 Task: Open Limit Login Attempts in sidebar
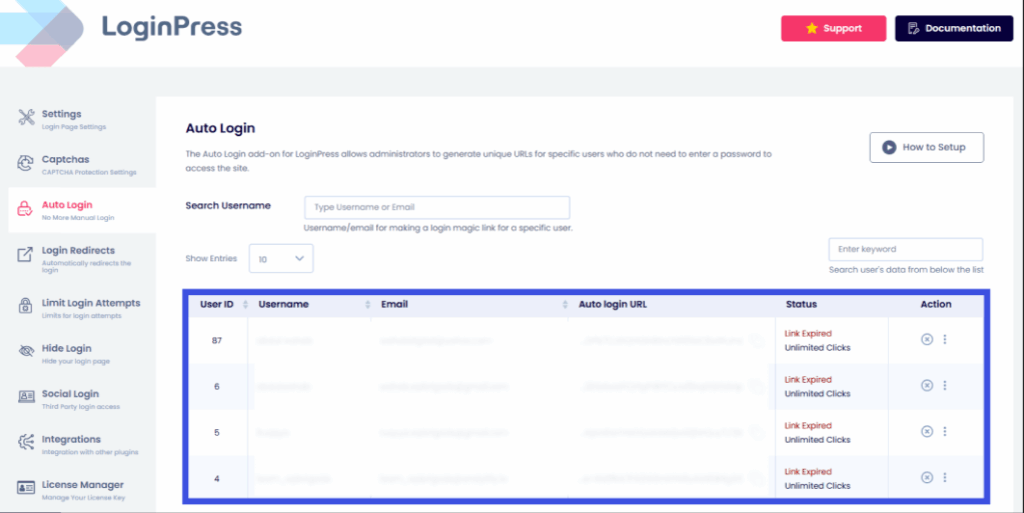[82, 308]
